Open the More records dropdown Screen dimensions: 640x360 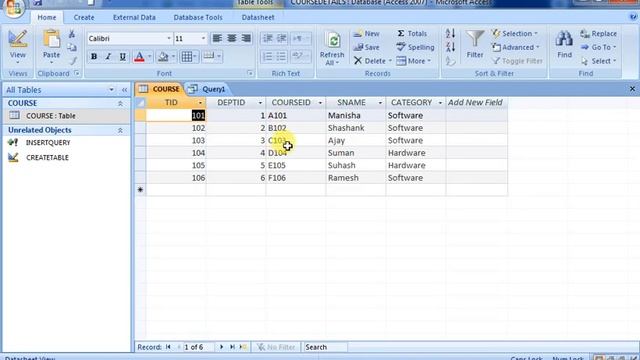[413, 61]
